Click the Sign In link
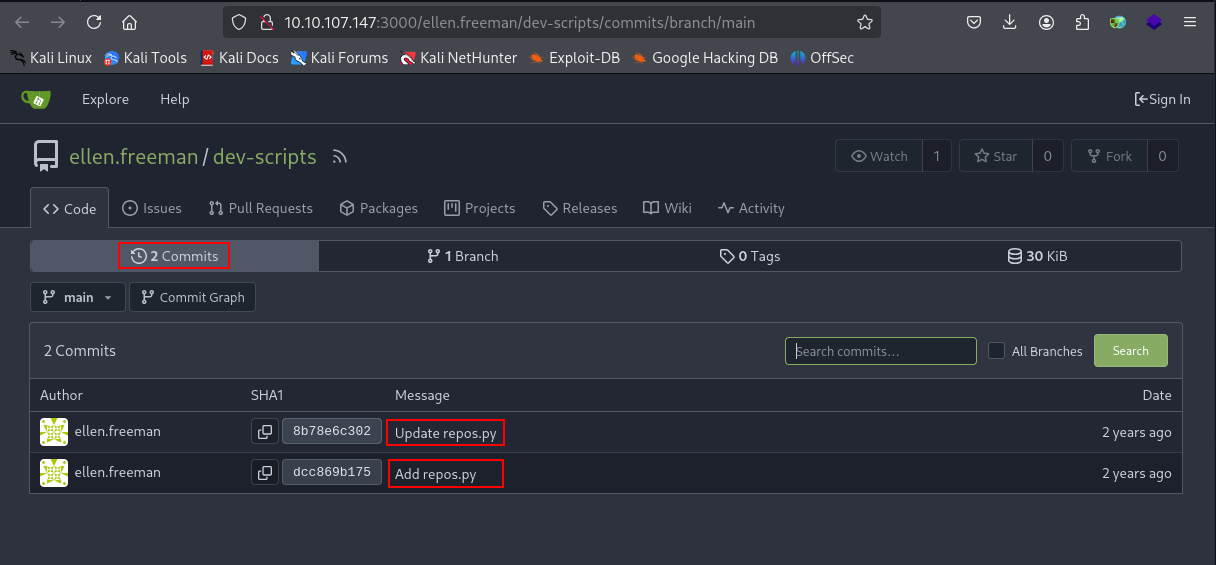 (1162, 99)
